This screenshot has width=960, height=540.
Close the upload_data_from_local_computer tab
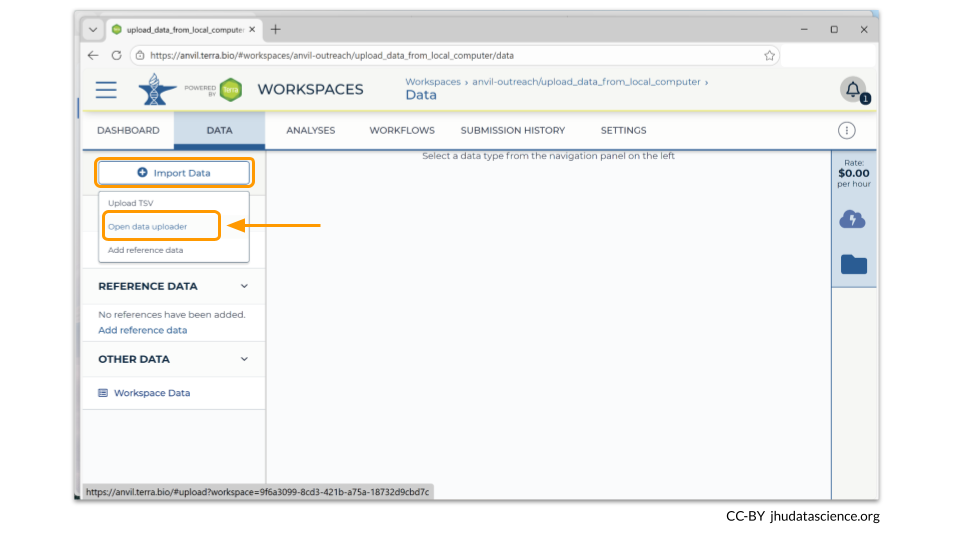coord(252,29)
